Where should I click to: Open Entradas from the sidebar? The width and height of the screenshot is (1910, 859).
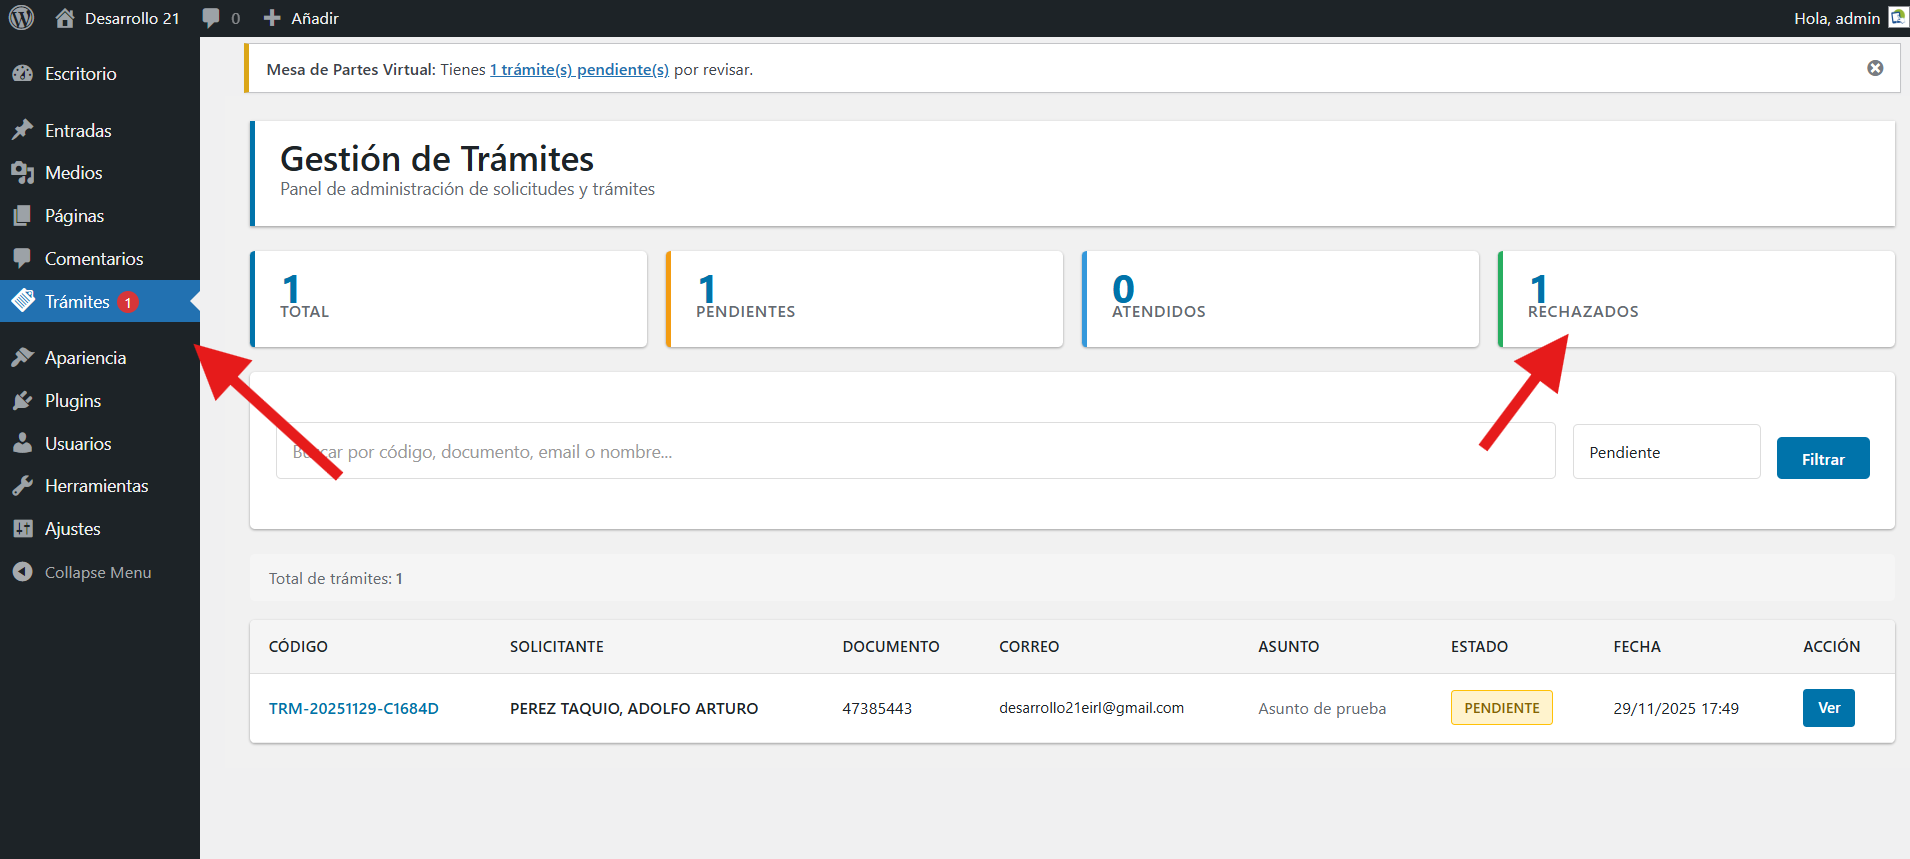click(x=78, y=131)
